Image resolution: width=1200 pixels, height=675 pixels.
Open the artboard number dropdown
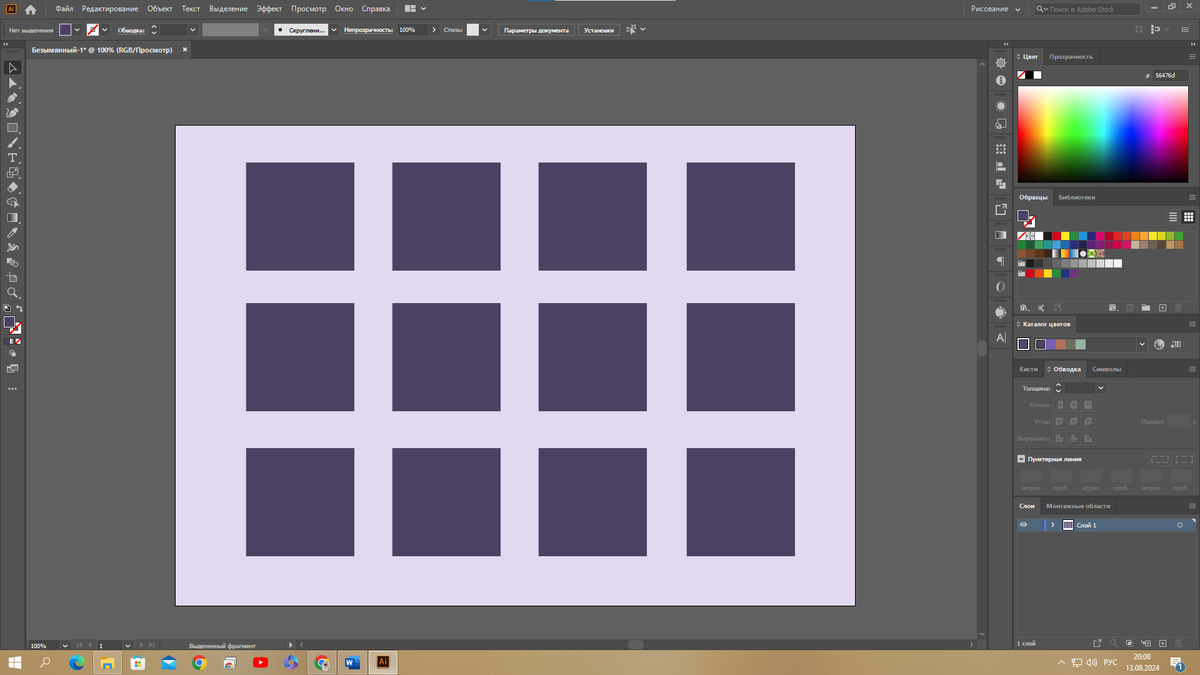[129, 646]
